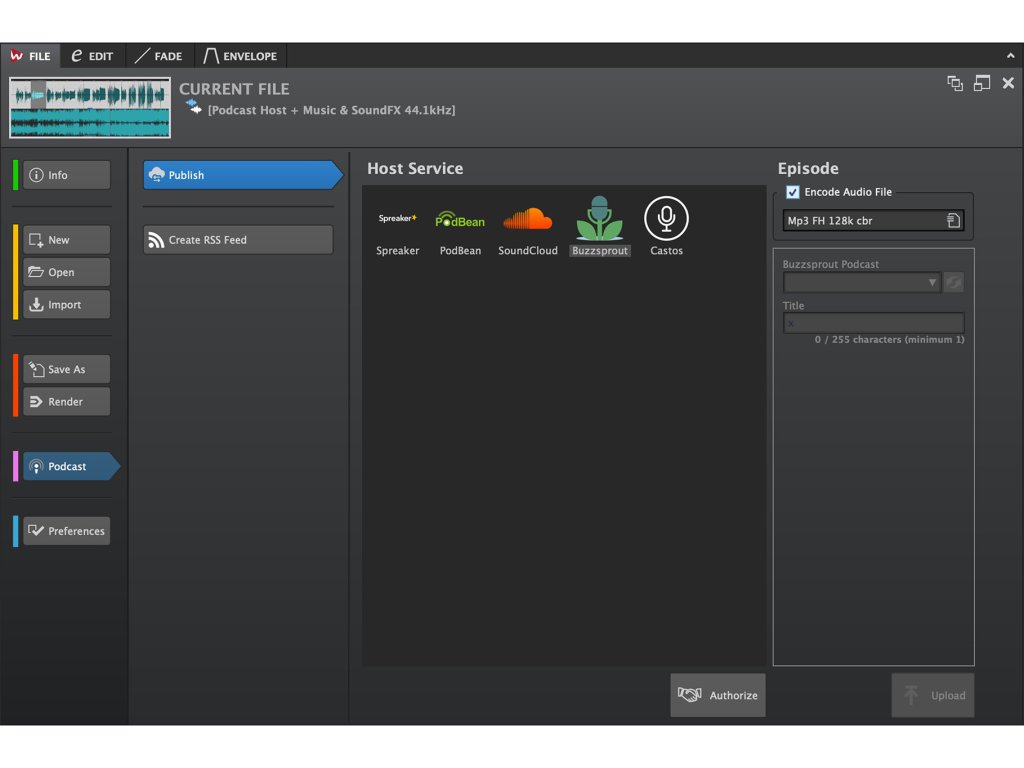
Task: Click the Save As button
Action: pos(66,369)
